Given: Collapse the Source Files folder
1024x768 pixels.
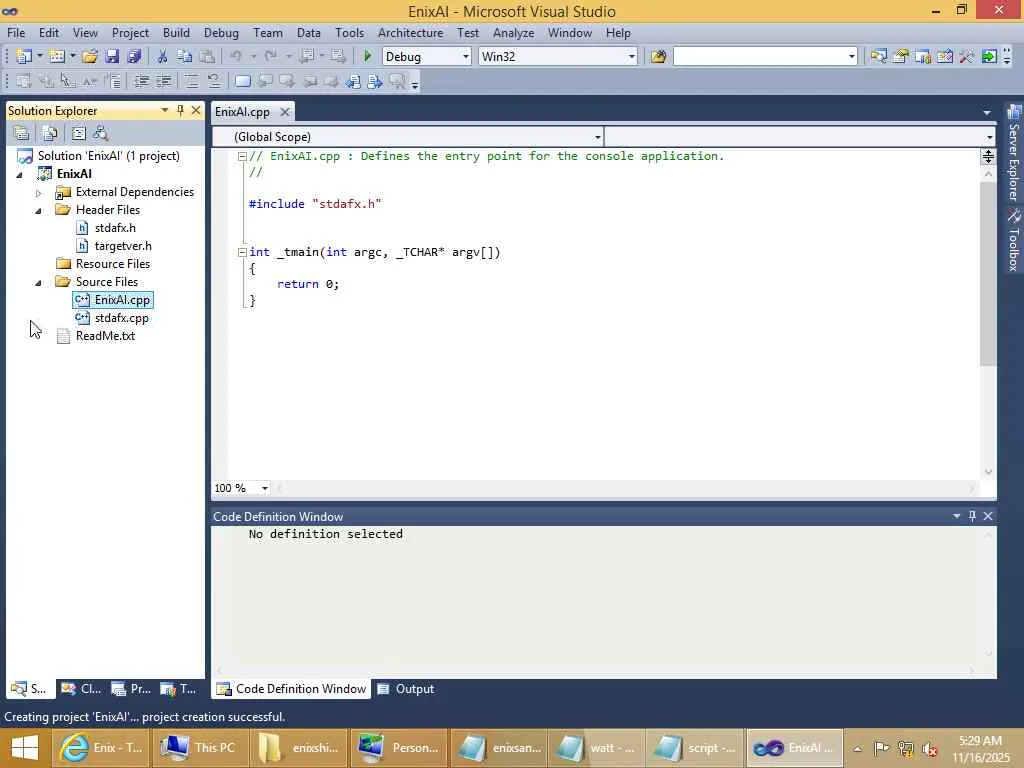Looking at the screenshot, I should click(39, 283).
